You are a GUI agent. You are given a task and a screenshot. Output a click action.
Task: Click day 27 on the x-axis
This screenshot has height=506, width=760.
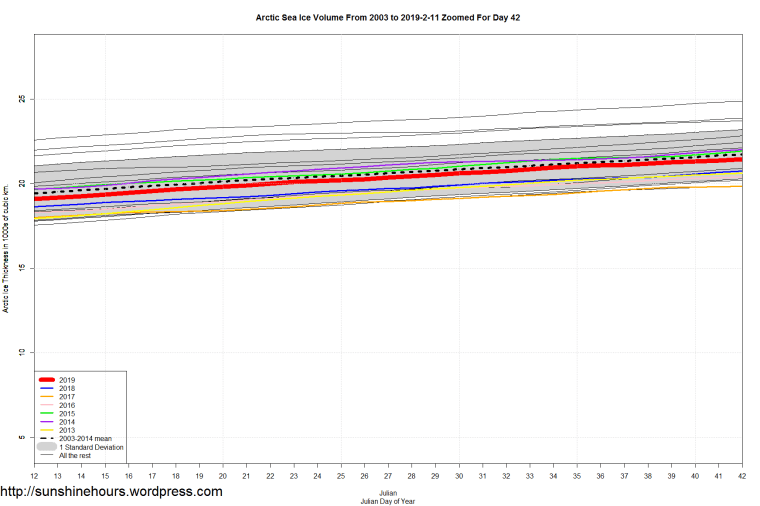click(x=388, y=477)
